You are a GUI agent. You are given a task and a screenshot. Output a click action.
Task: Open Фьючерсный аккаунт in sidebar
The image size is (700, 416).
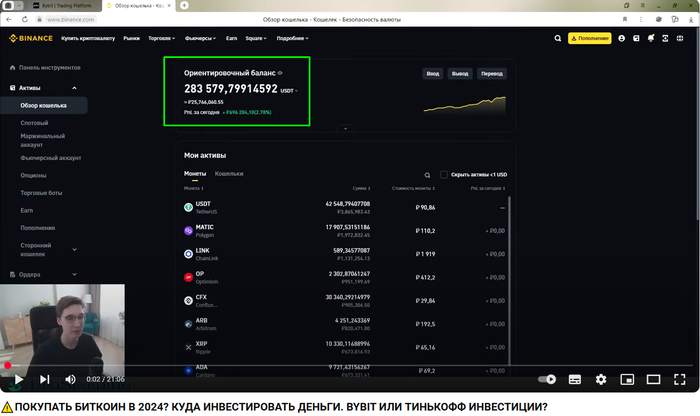point(51,158)
